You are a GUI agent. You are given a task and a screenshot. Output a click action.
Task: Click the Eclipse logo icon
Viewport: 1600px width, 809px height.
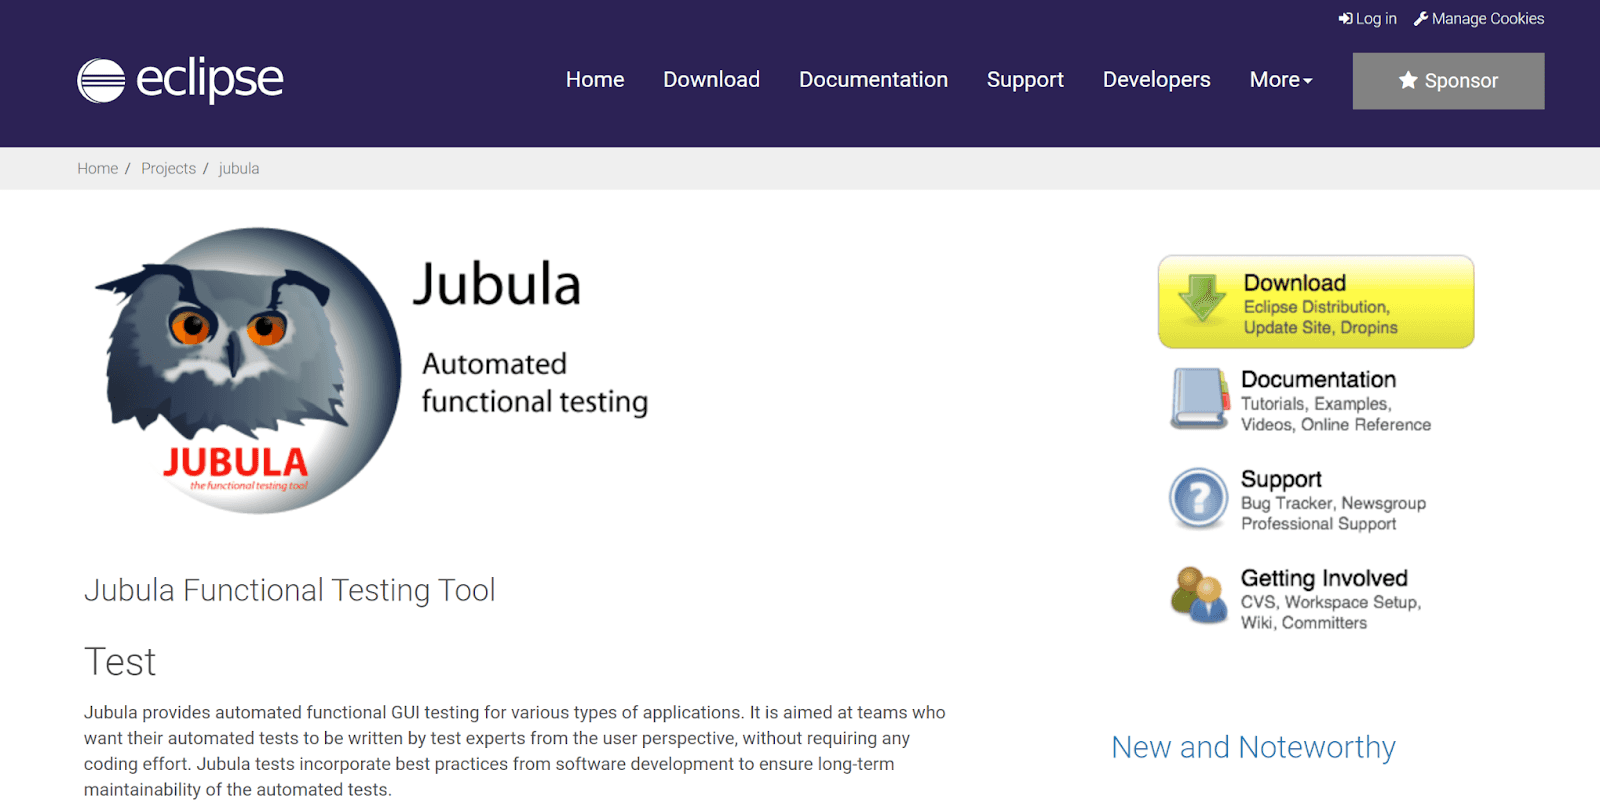(101, 81)
